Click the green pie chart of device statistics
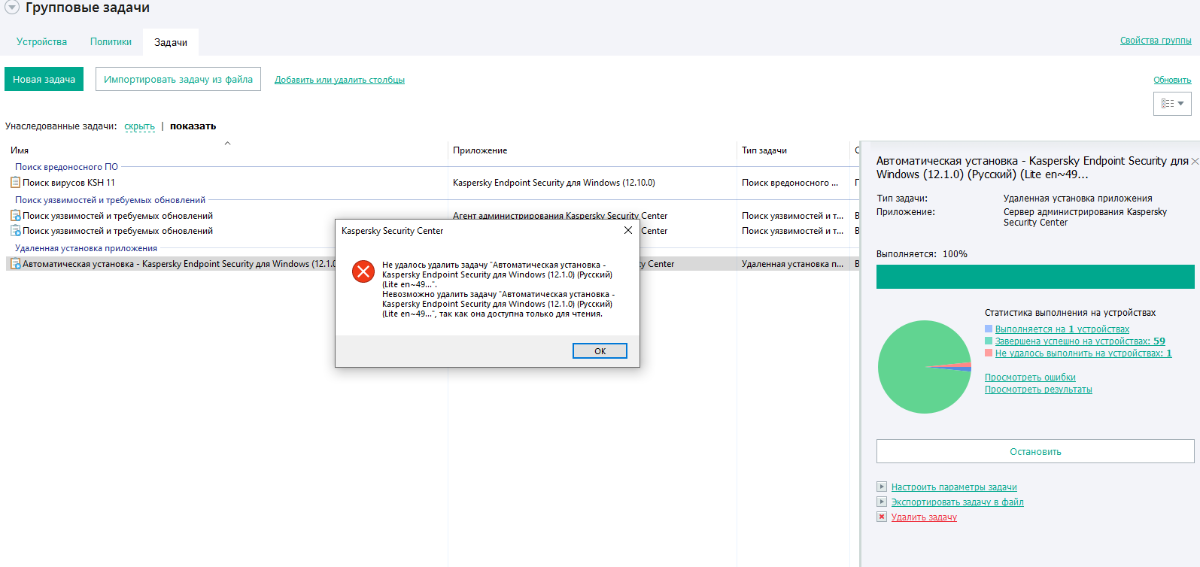 point(924,367)
